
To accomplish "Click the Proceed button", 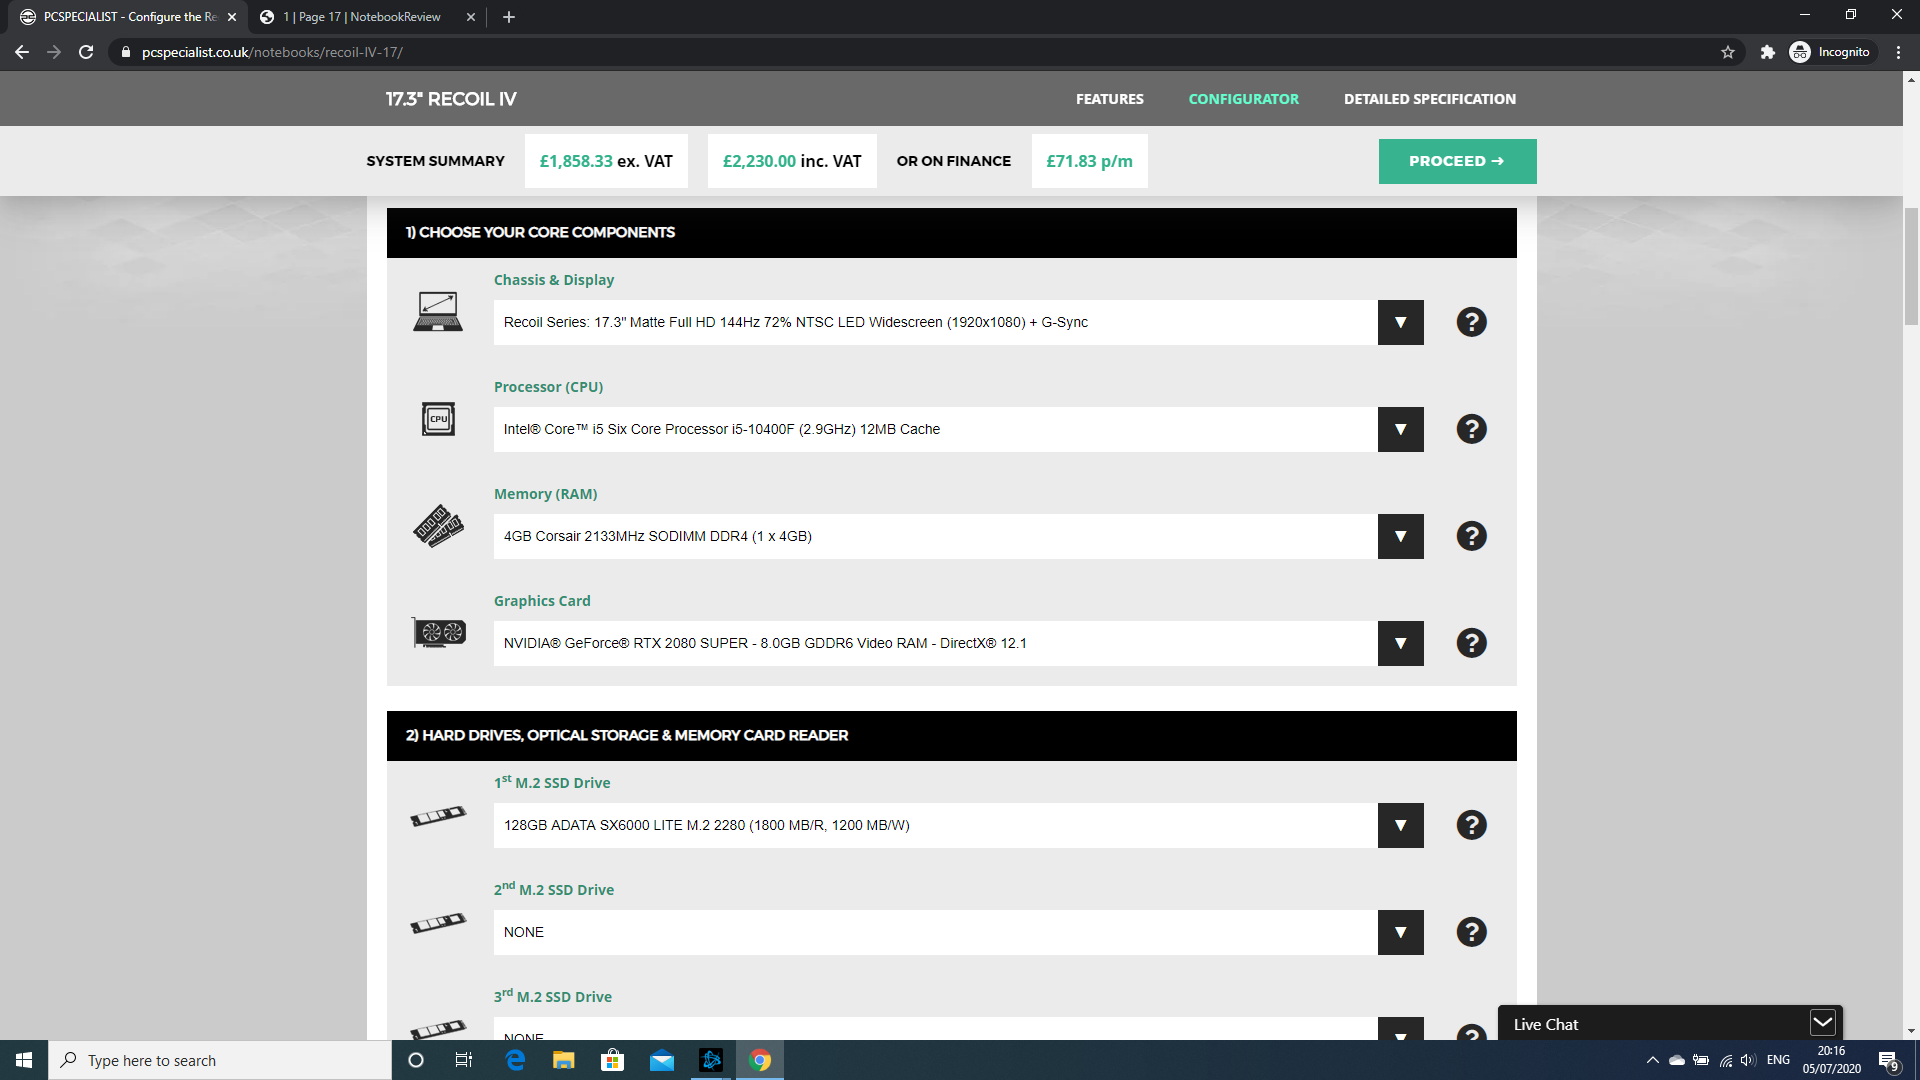I will click(x=1457, y=161).
